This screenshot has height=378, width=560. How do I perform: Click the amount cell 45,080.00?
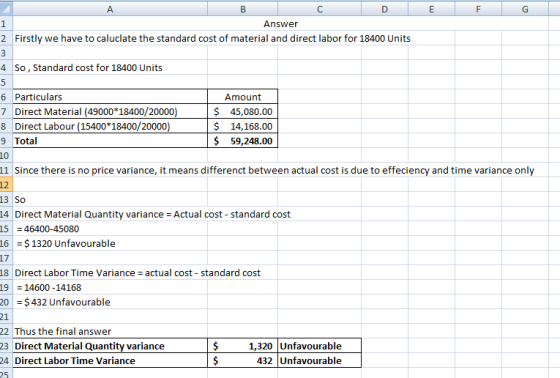click(x=242, y=111)
